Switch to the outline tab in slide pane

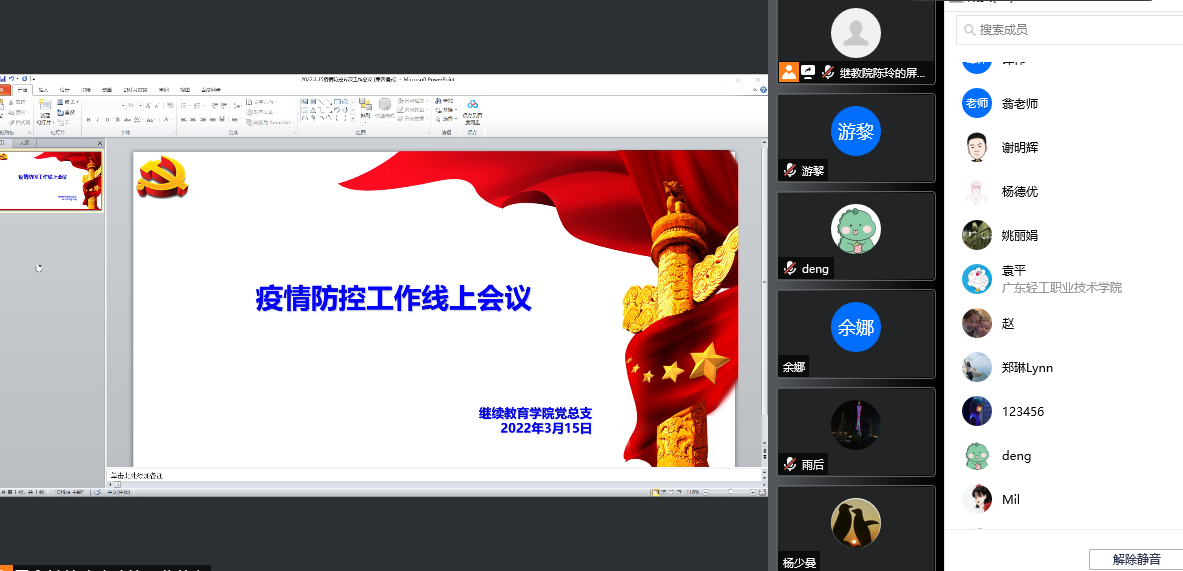click(x=23, y=144)
